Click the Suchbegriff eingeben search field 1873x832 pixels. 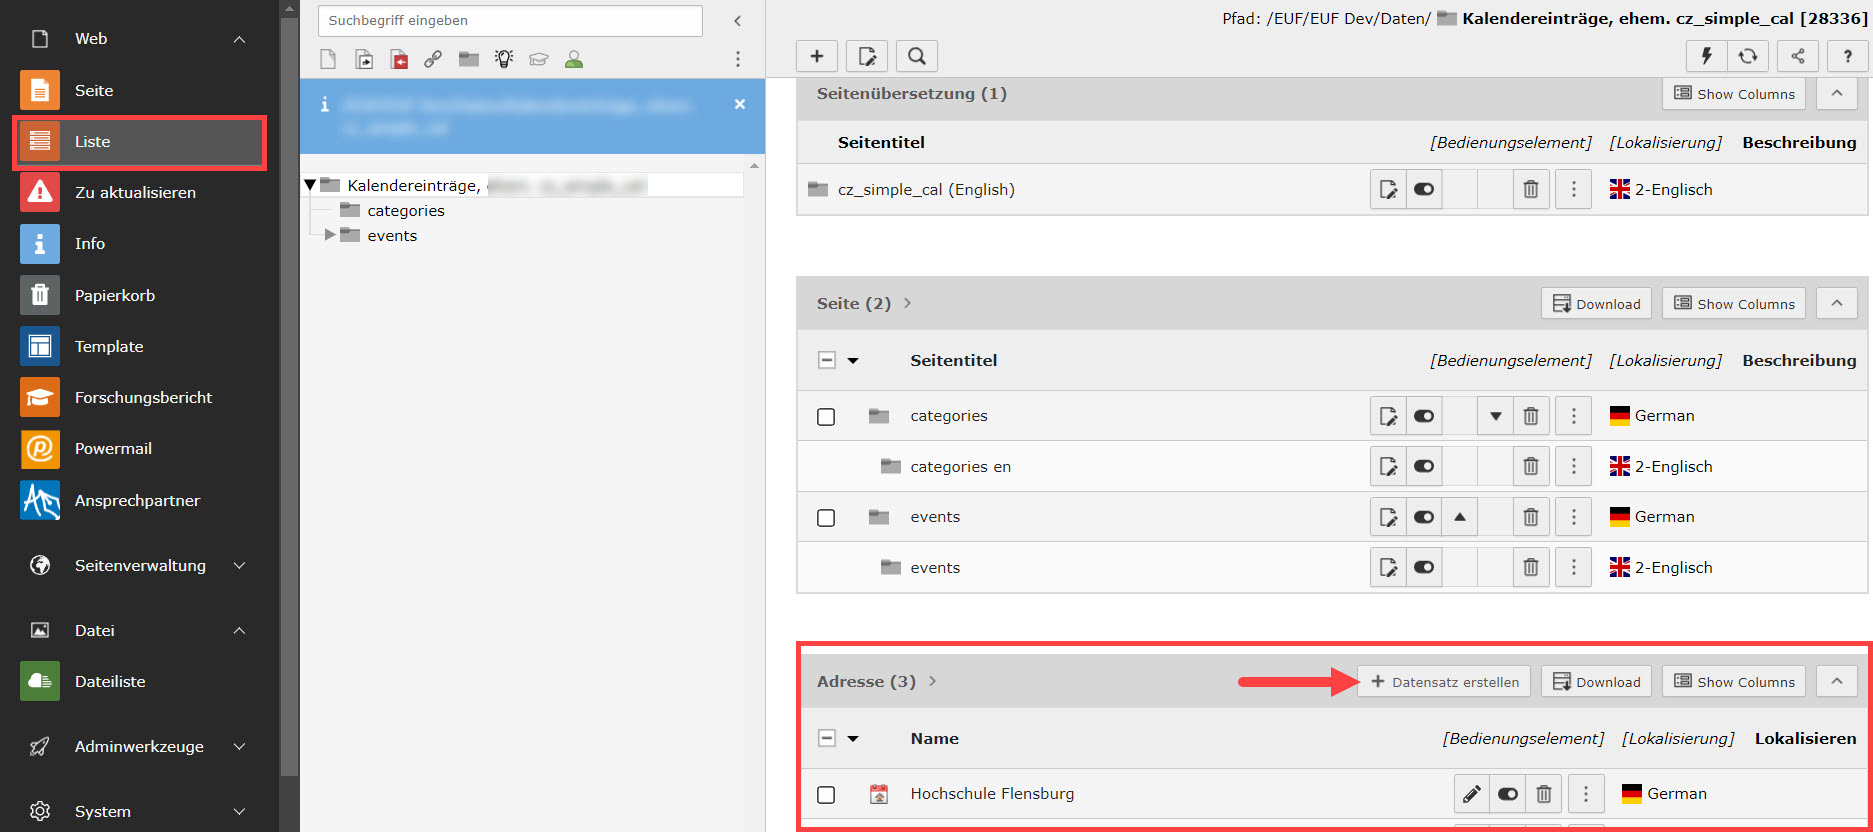coord(510,20)
